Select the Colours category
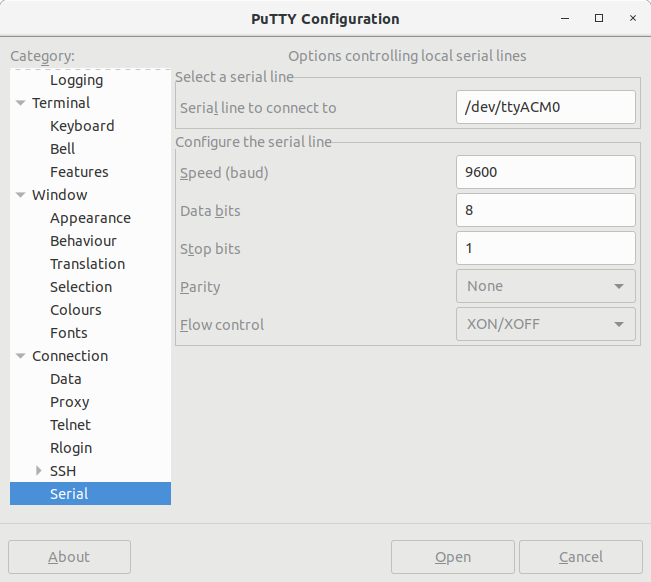Image resolution: width=651 pixels, height=582 pixels. [76, 310]
